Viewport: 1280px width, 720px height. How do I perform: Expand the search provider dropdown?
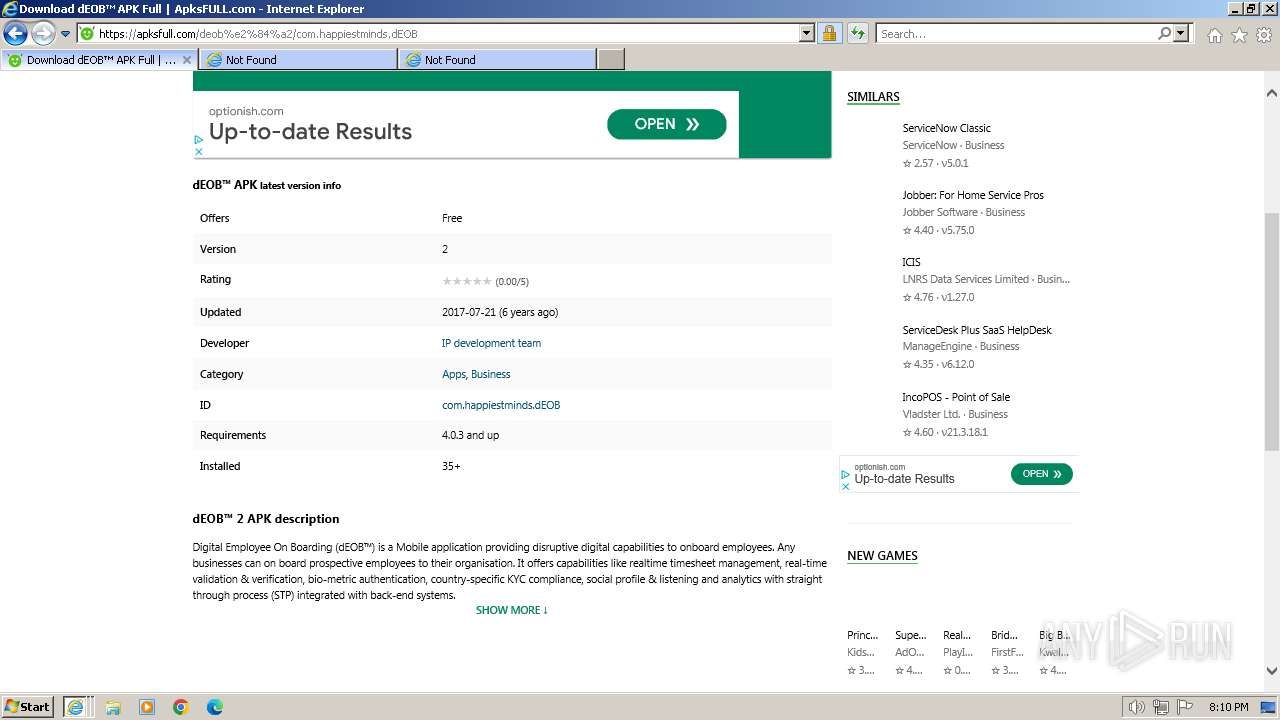tap(1182, 34)
